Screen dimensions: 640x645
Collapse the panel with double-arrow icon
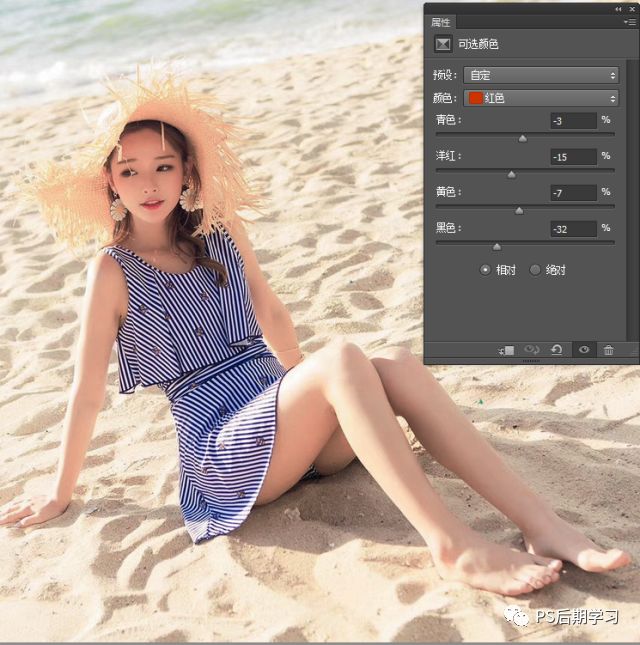tap(619, 9)
